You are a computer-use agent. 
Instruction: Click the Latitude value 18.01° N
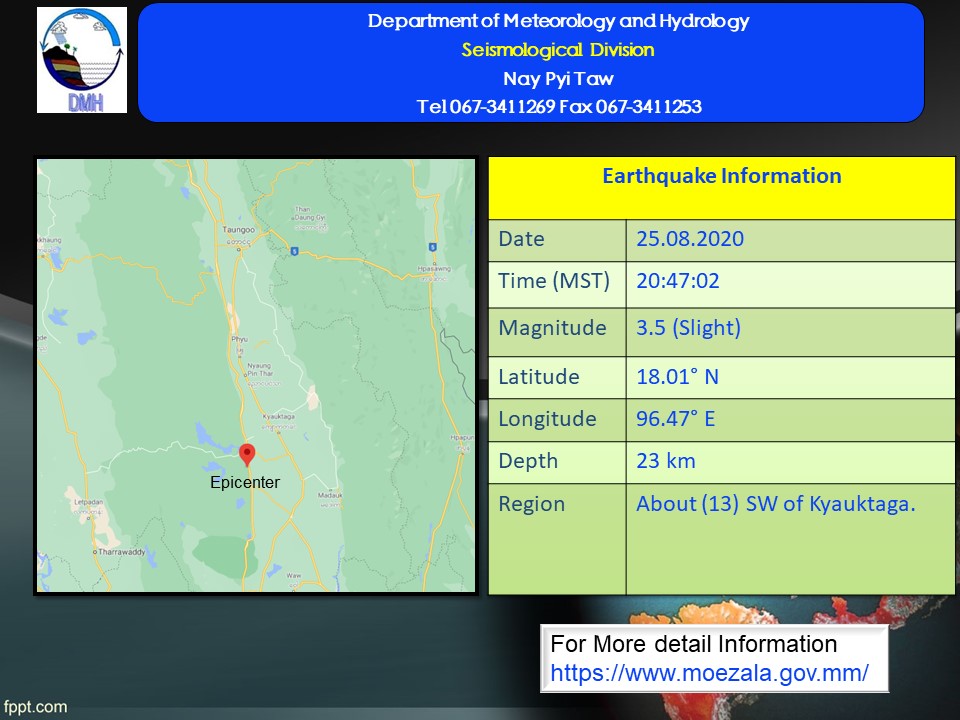[x=677, y=377]
